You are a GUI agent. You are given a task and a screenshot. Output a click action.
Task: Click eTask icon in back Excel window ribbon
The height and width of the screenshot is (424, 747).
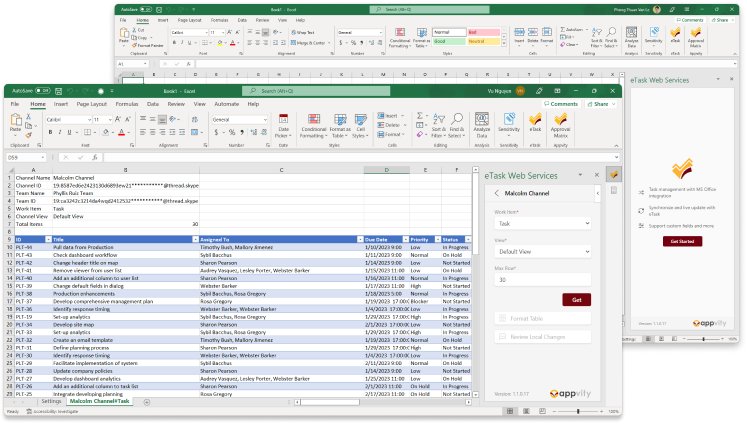tap(675, 35)
